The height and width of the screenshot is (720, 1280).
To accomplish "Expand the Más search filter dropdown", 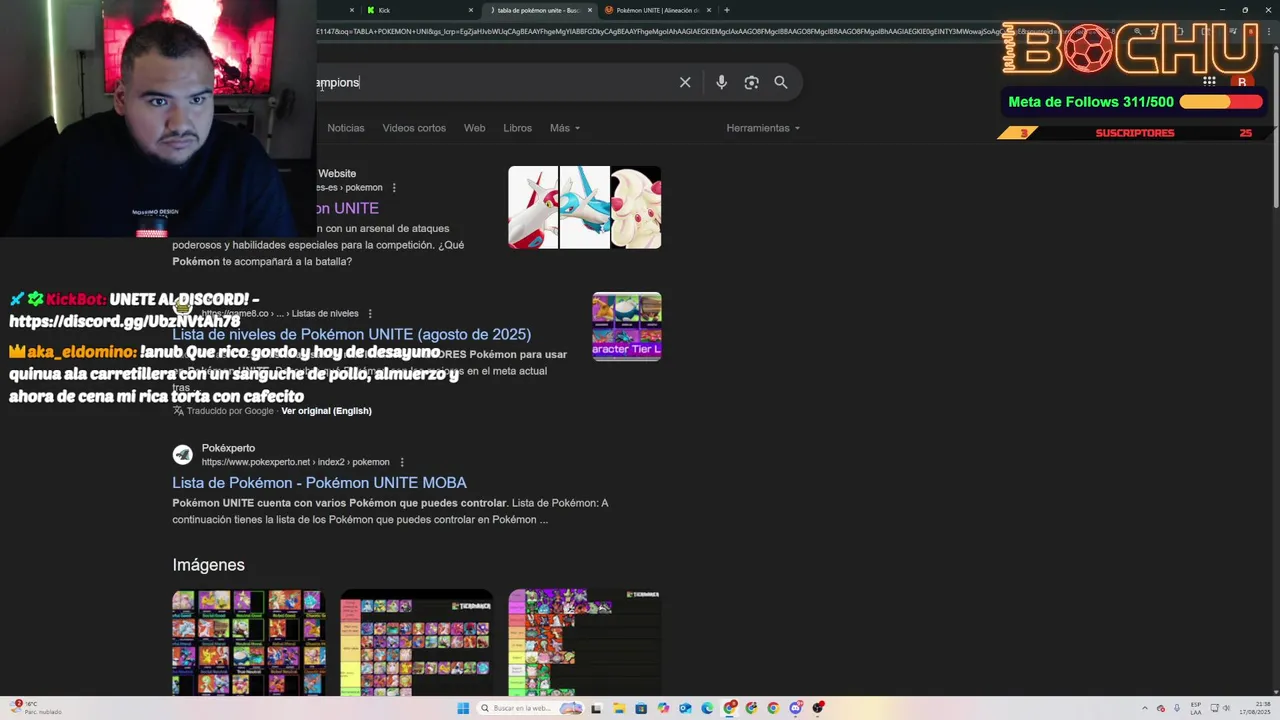I will [565, 128].
